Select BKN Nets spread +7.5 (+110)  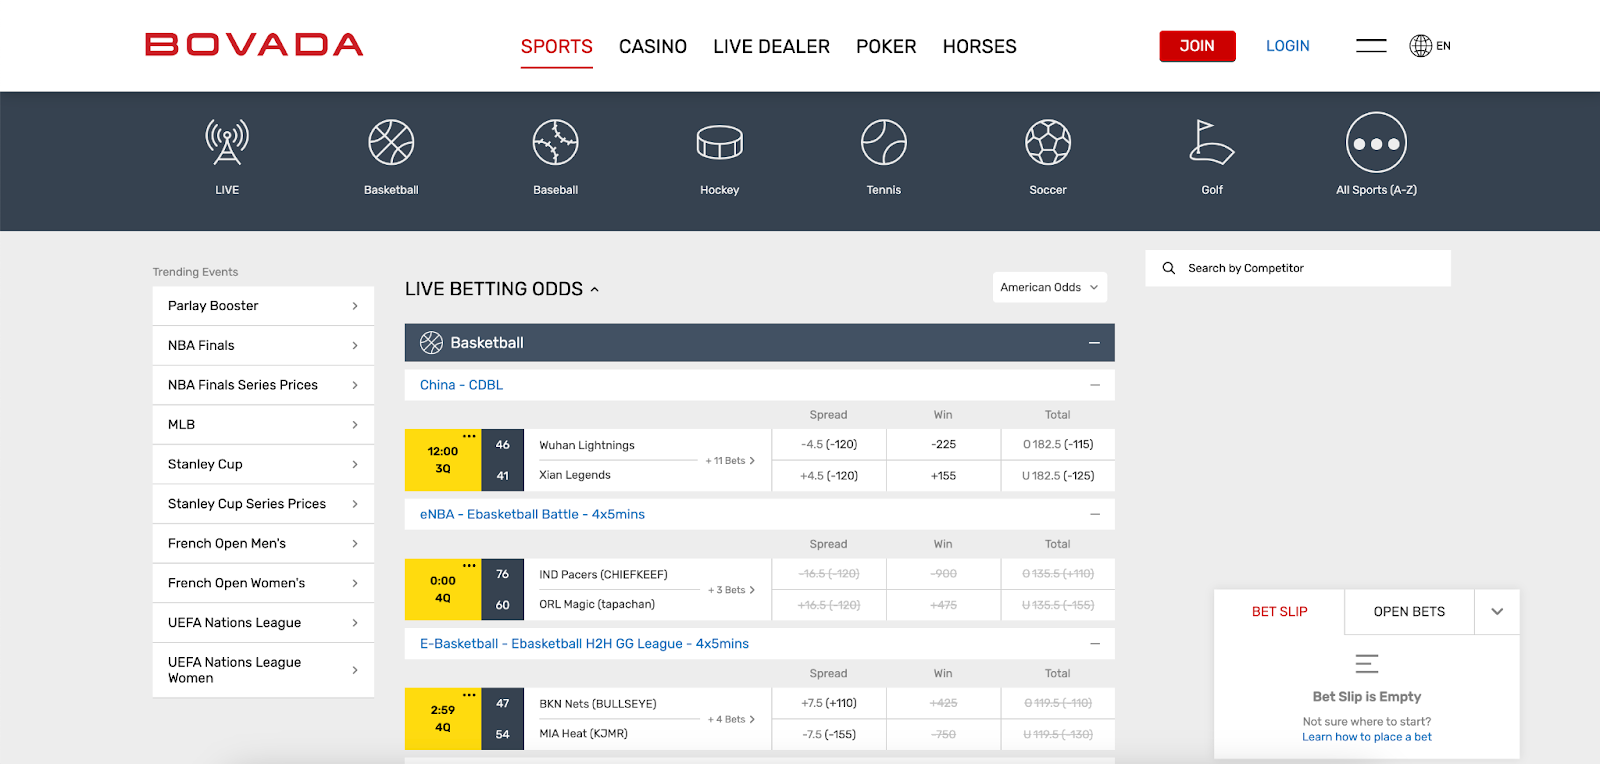[829, 703]
